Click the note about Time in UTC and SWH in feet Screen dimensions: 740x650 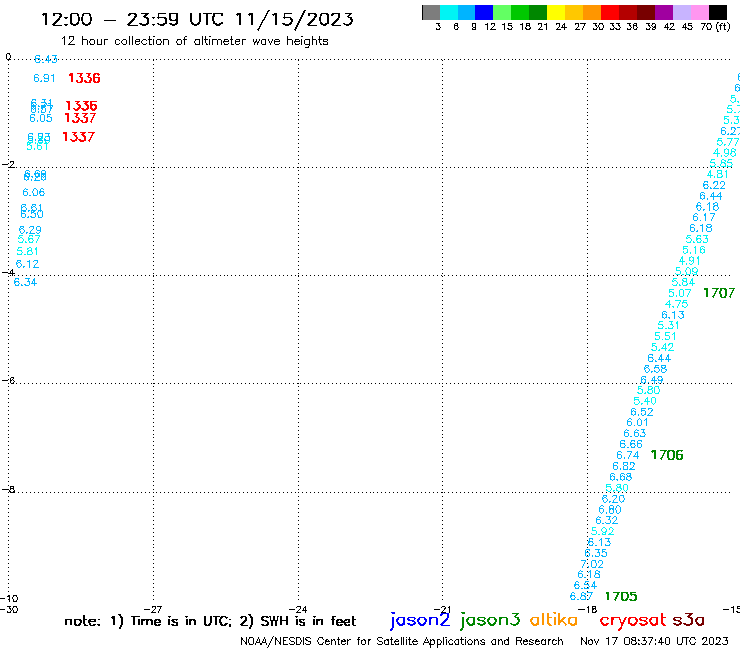210,621
